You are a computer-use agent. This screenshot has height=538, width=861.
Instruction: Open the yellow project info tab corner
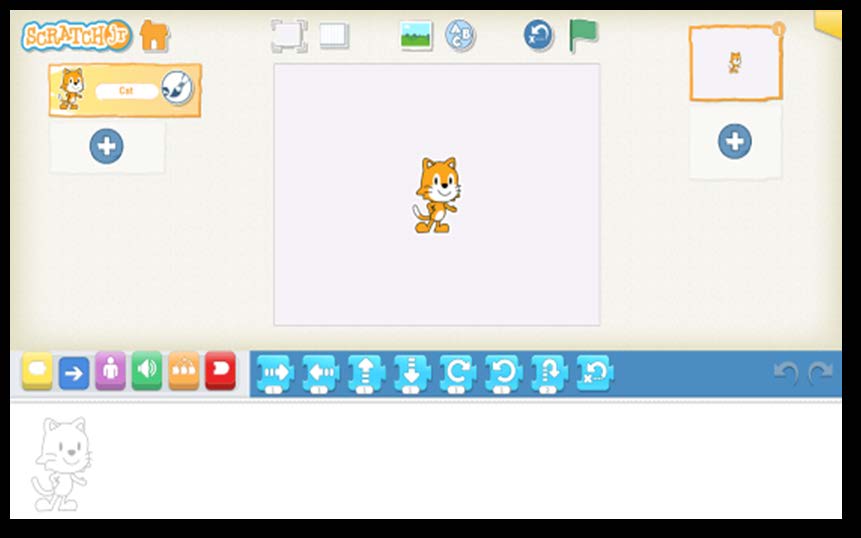[x=829, y=24]
